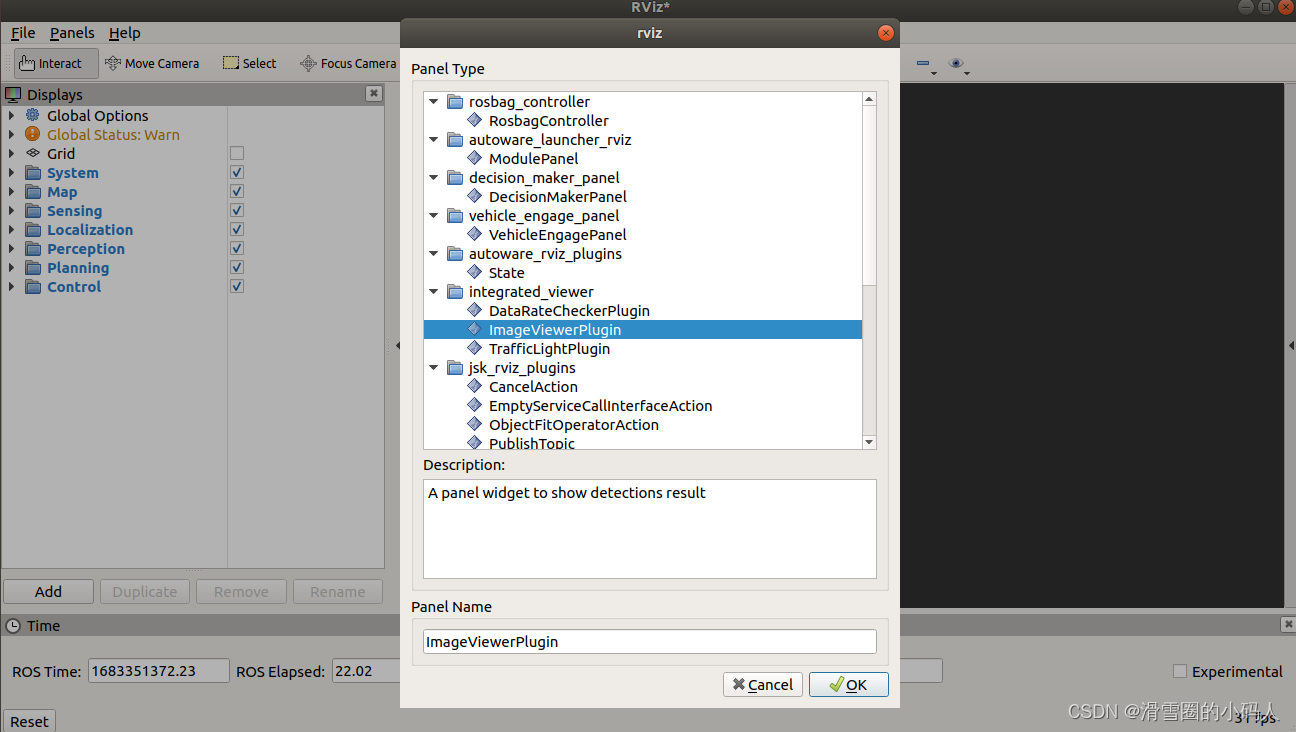Screen dimensions: 1296x732
Task: Click the Sensing folder icon
Action: [33, 210]
